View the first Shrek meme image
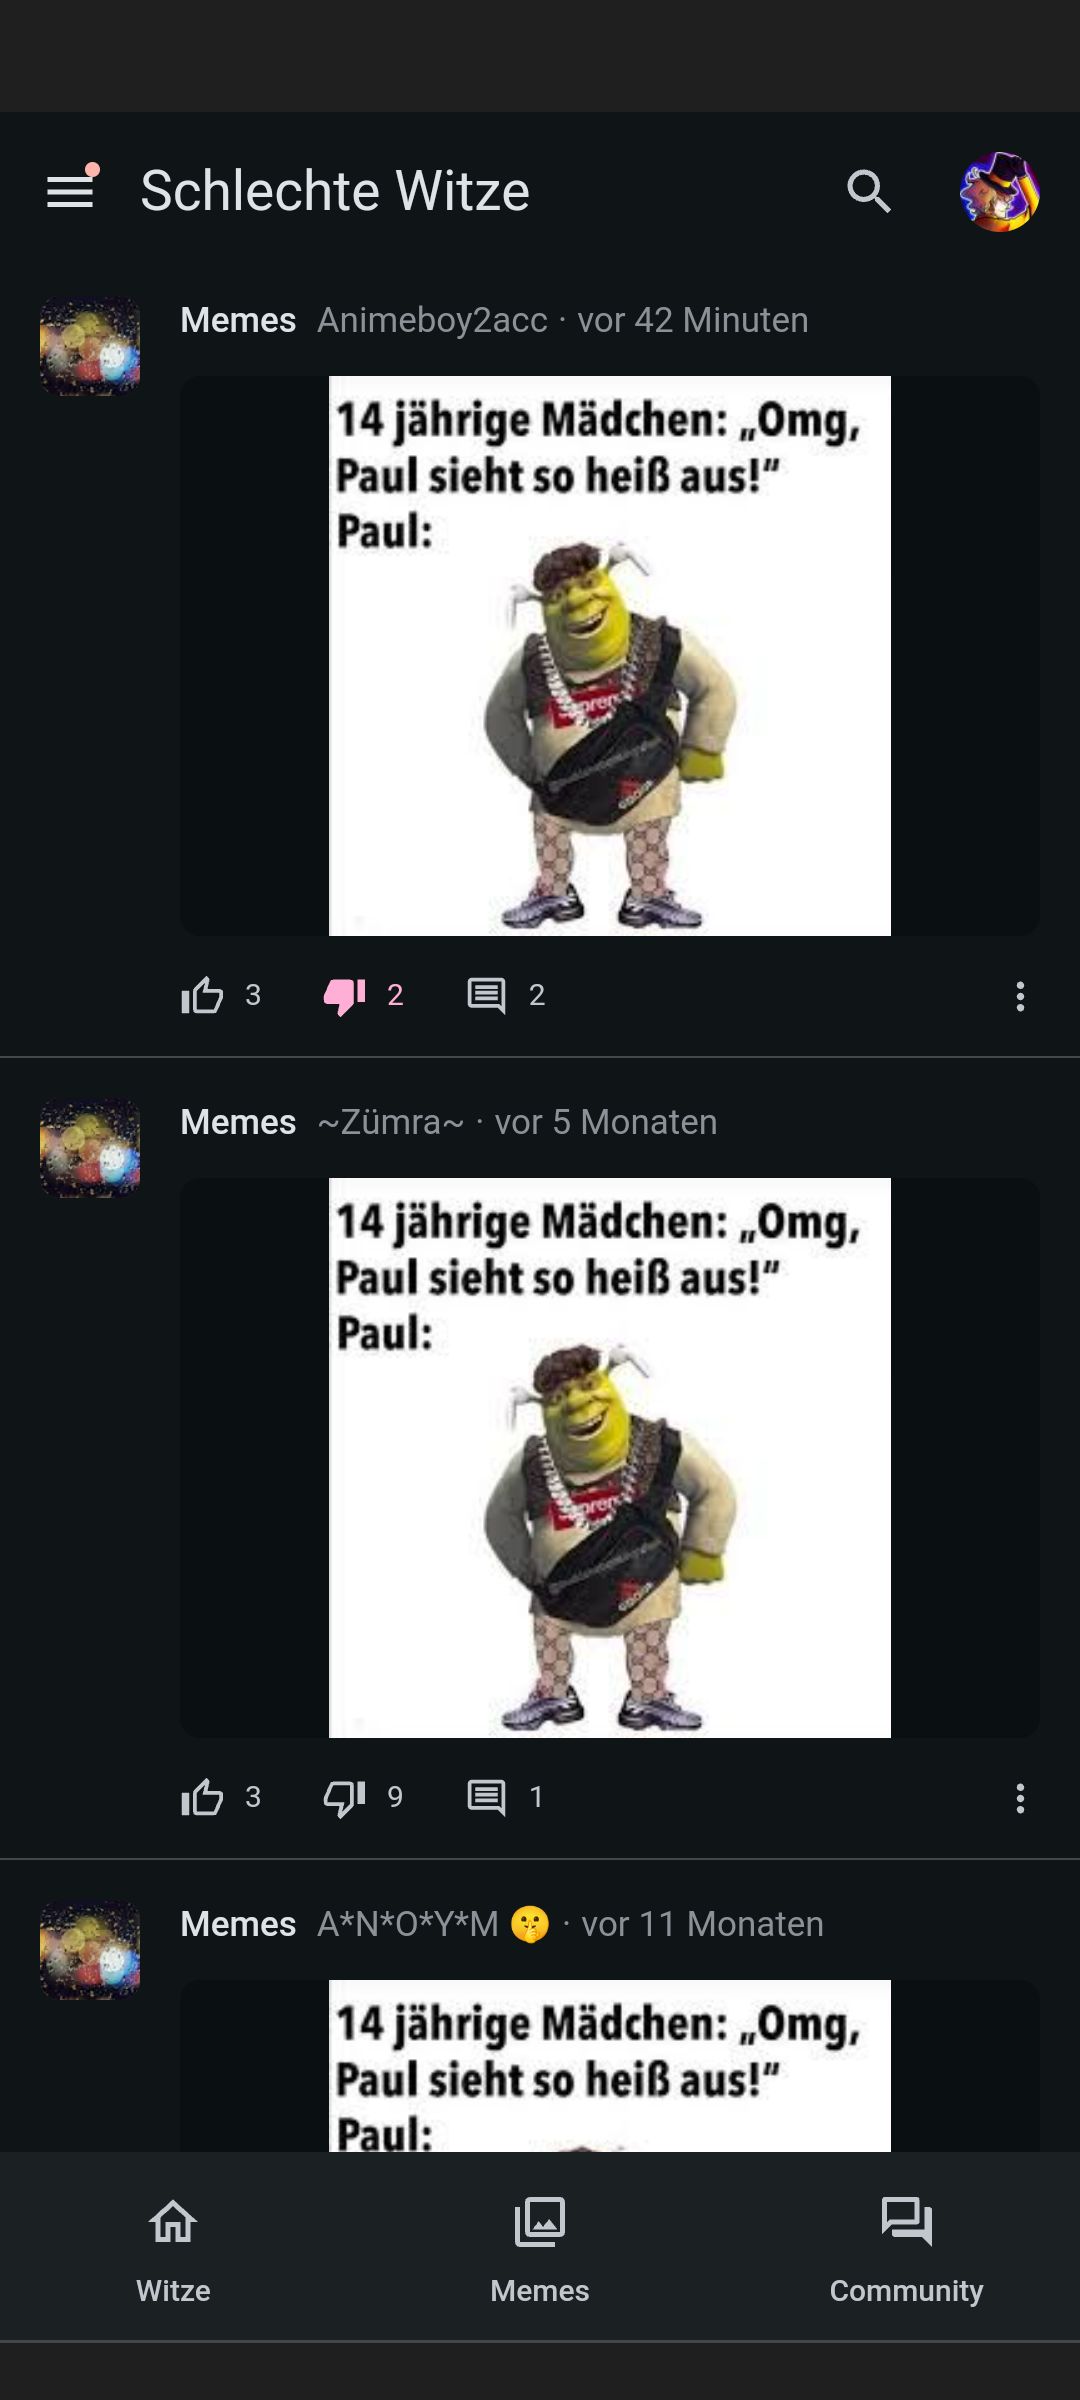Image resolution: width=1080 pixels, height=2400 pixels. (x=610, y=656)
